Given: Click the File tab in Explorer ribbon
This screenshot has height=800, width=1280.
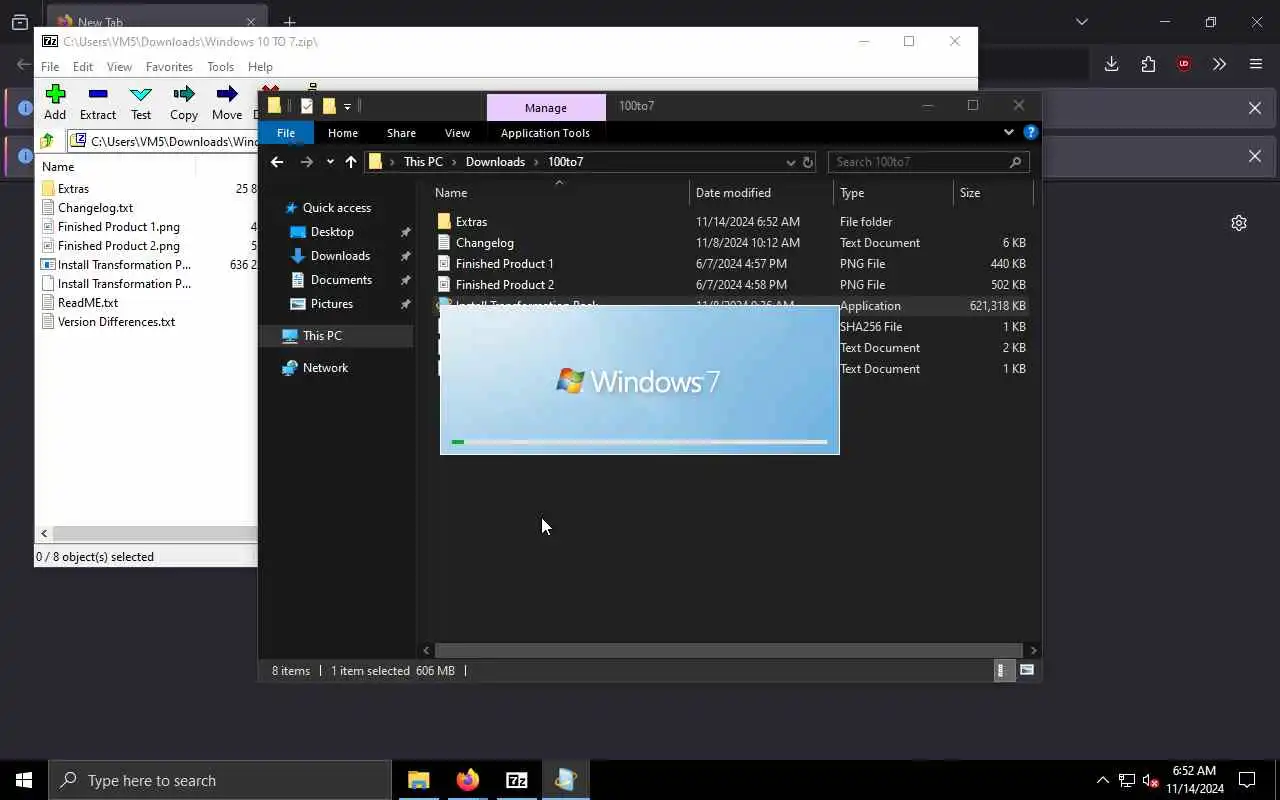Looking at the screenshot, I should pos(286,133).
